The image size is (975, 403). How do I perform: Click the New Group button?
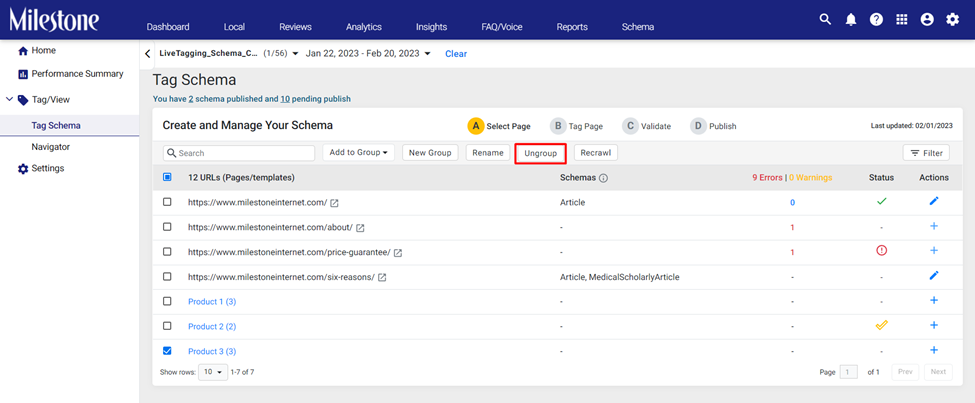(430, 152)
